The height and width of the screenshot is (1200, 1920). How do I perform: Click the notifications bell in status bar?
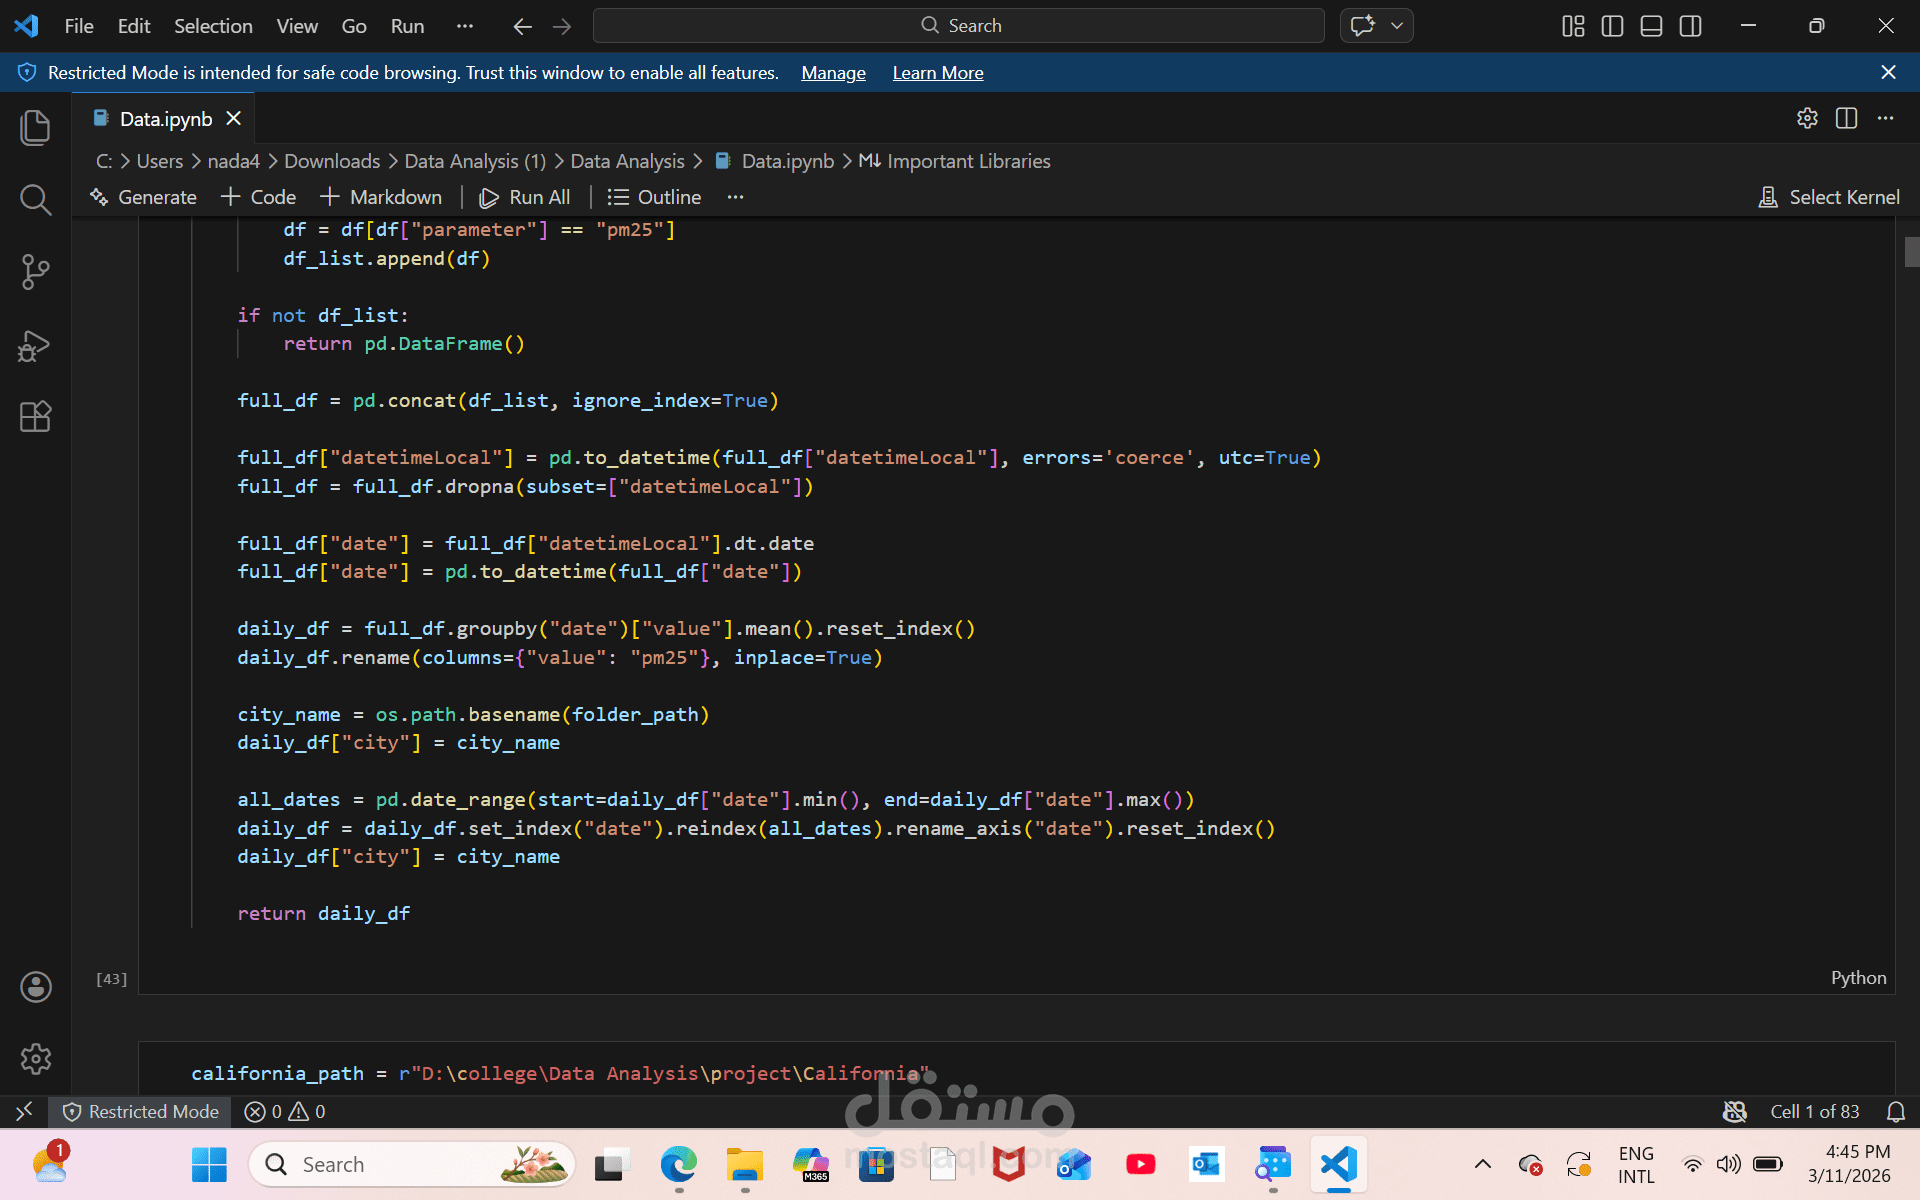coord(1895,1112)
